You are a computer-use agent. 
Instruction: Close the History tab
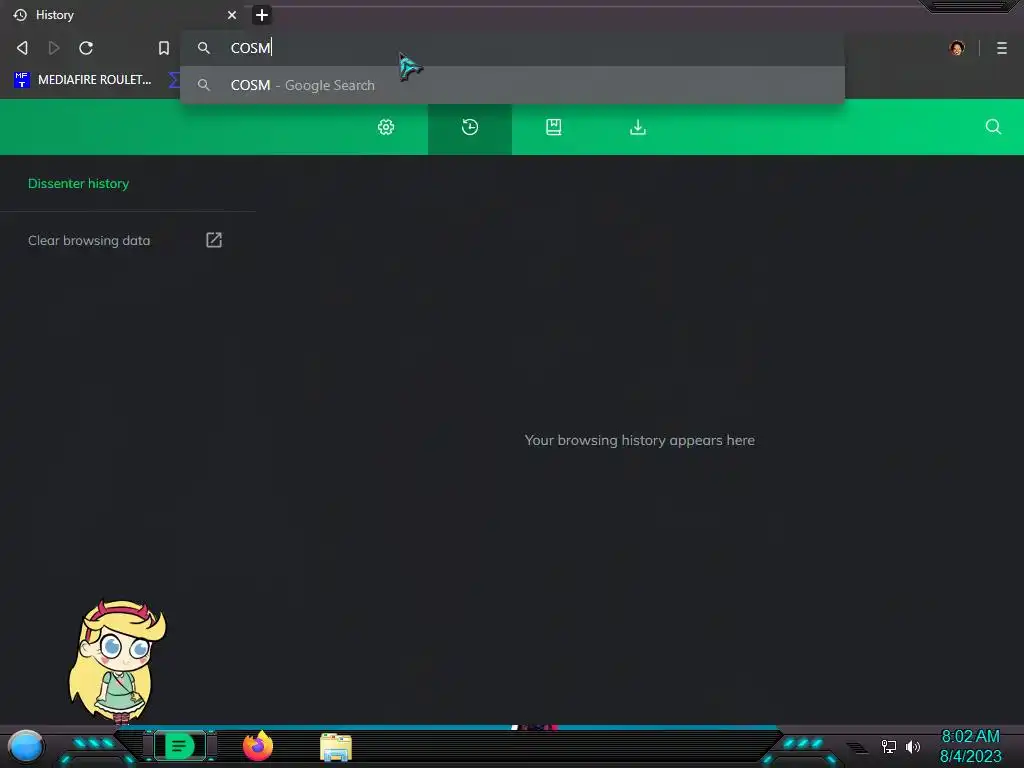click(232, 14)
